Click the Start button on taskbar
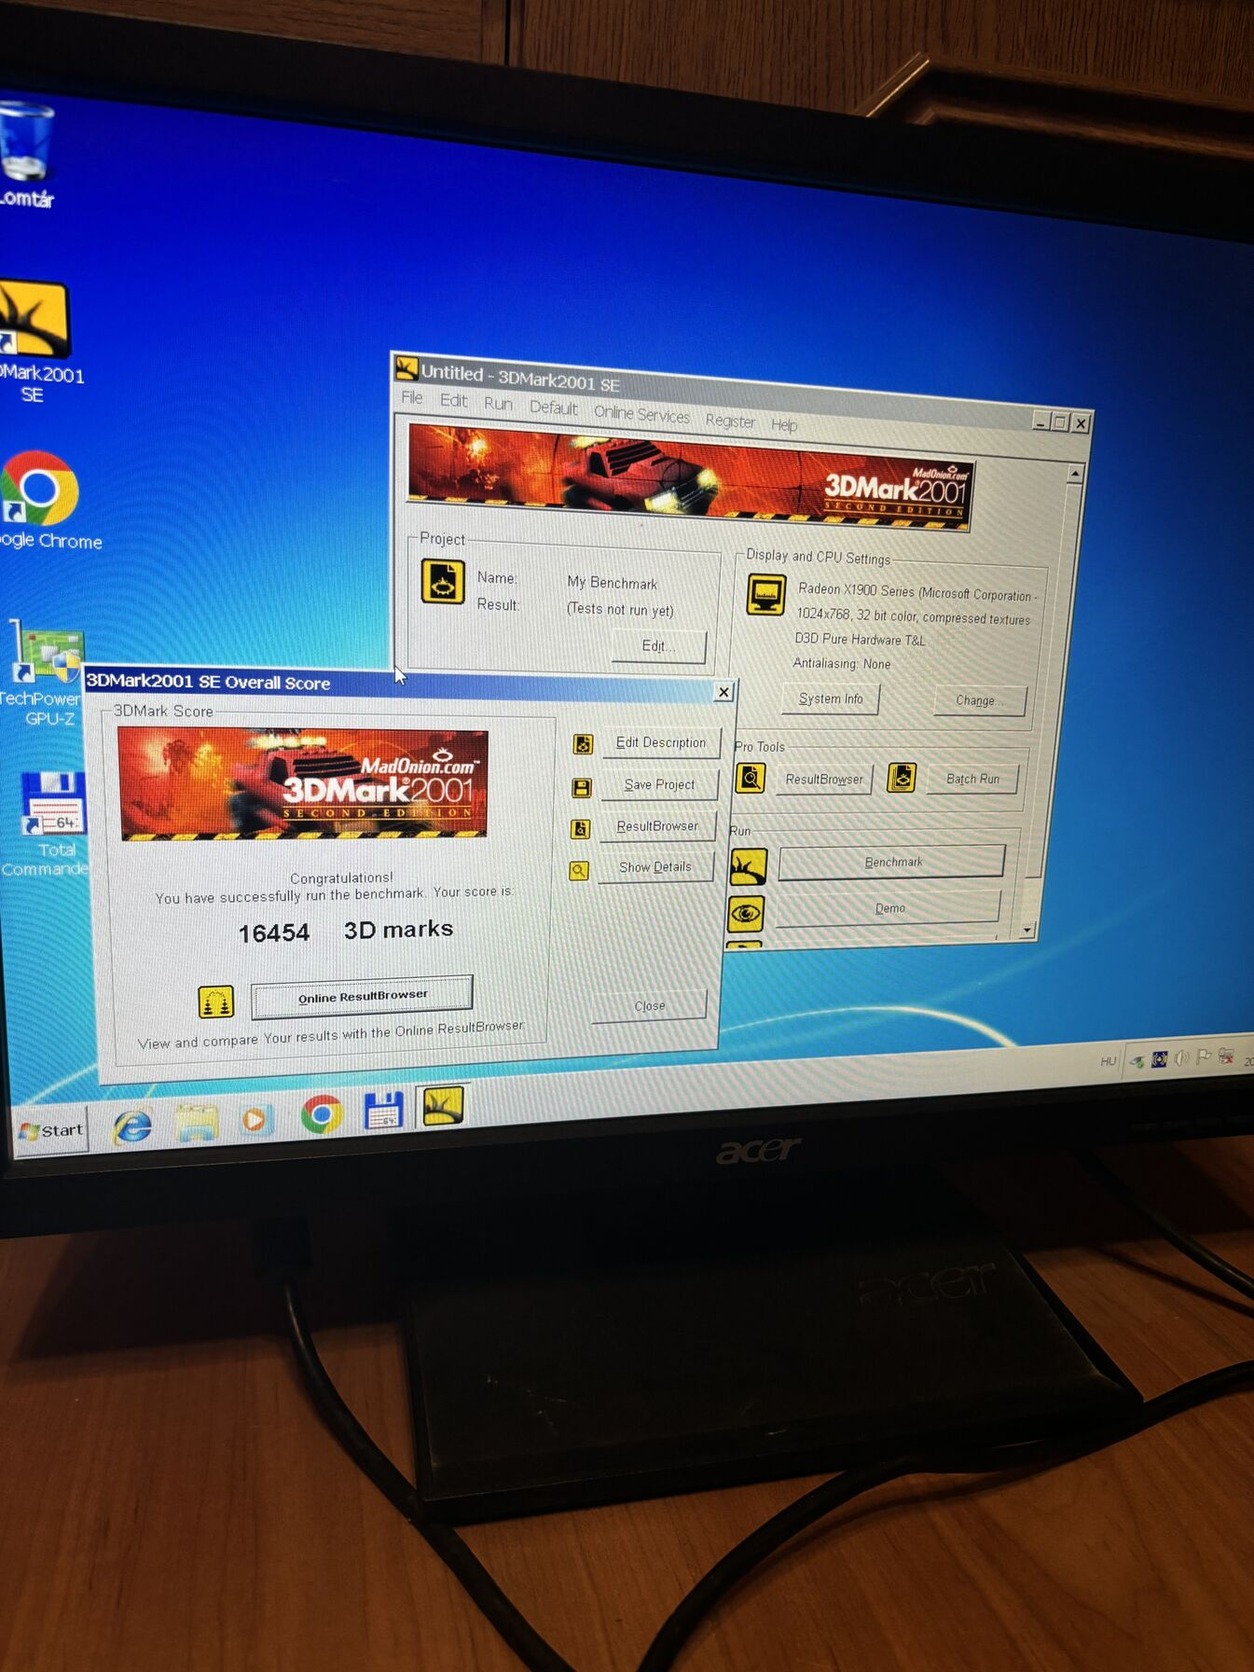Image resolution: width=1254 pixels, height=1672 pixels. point(52,1130)
